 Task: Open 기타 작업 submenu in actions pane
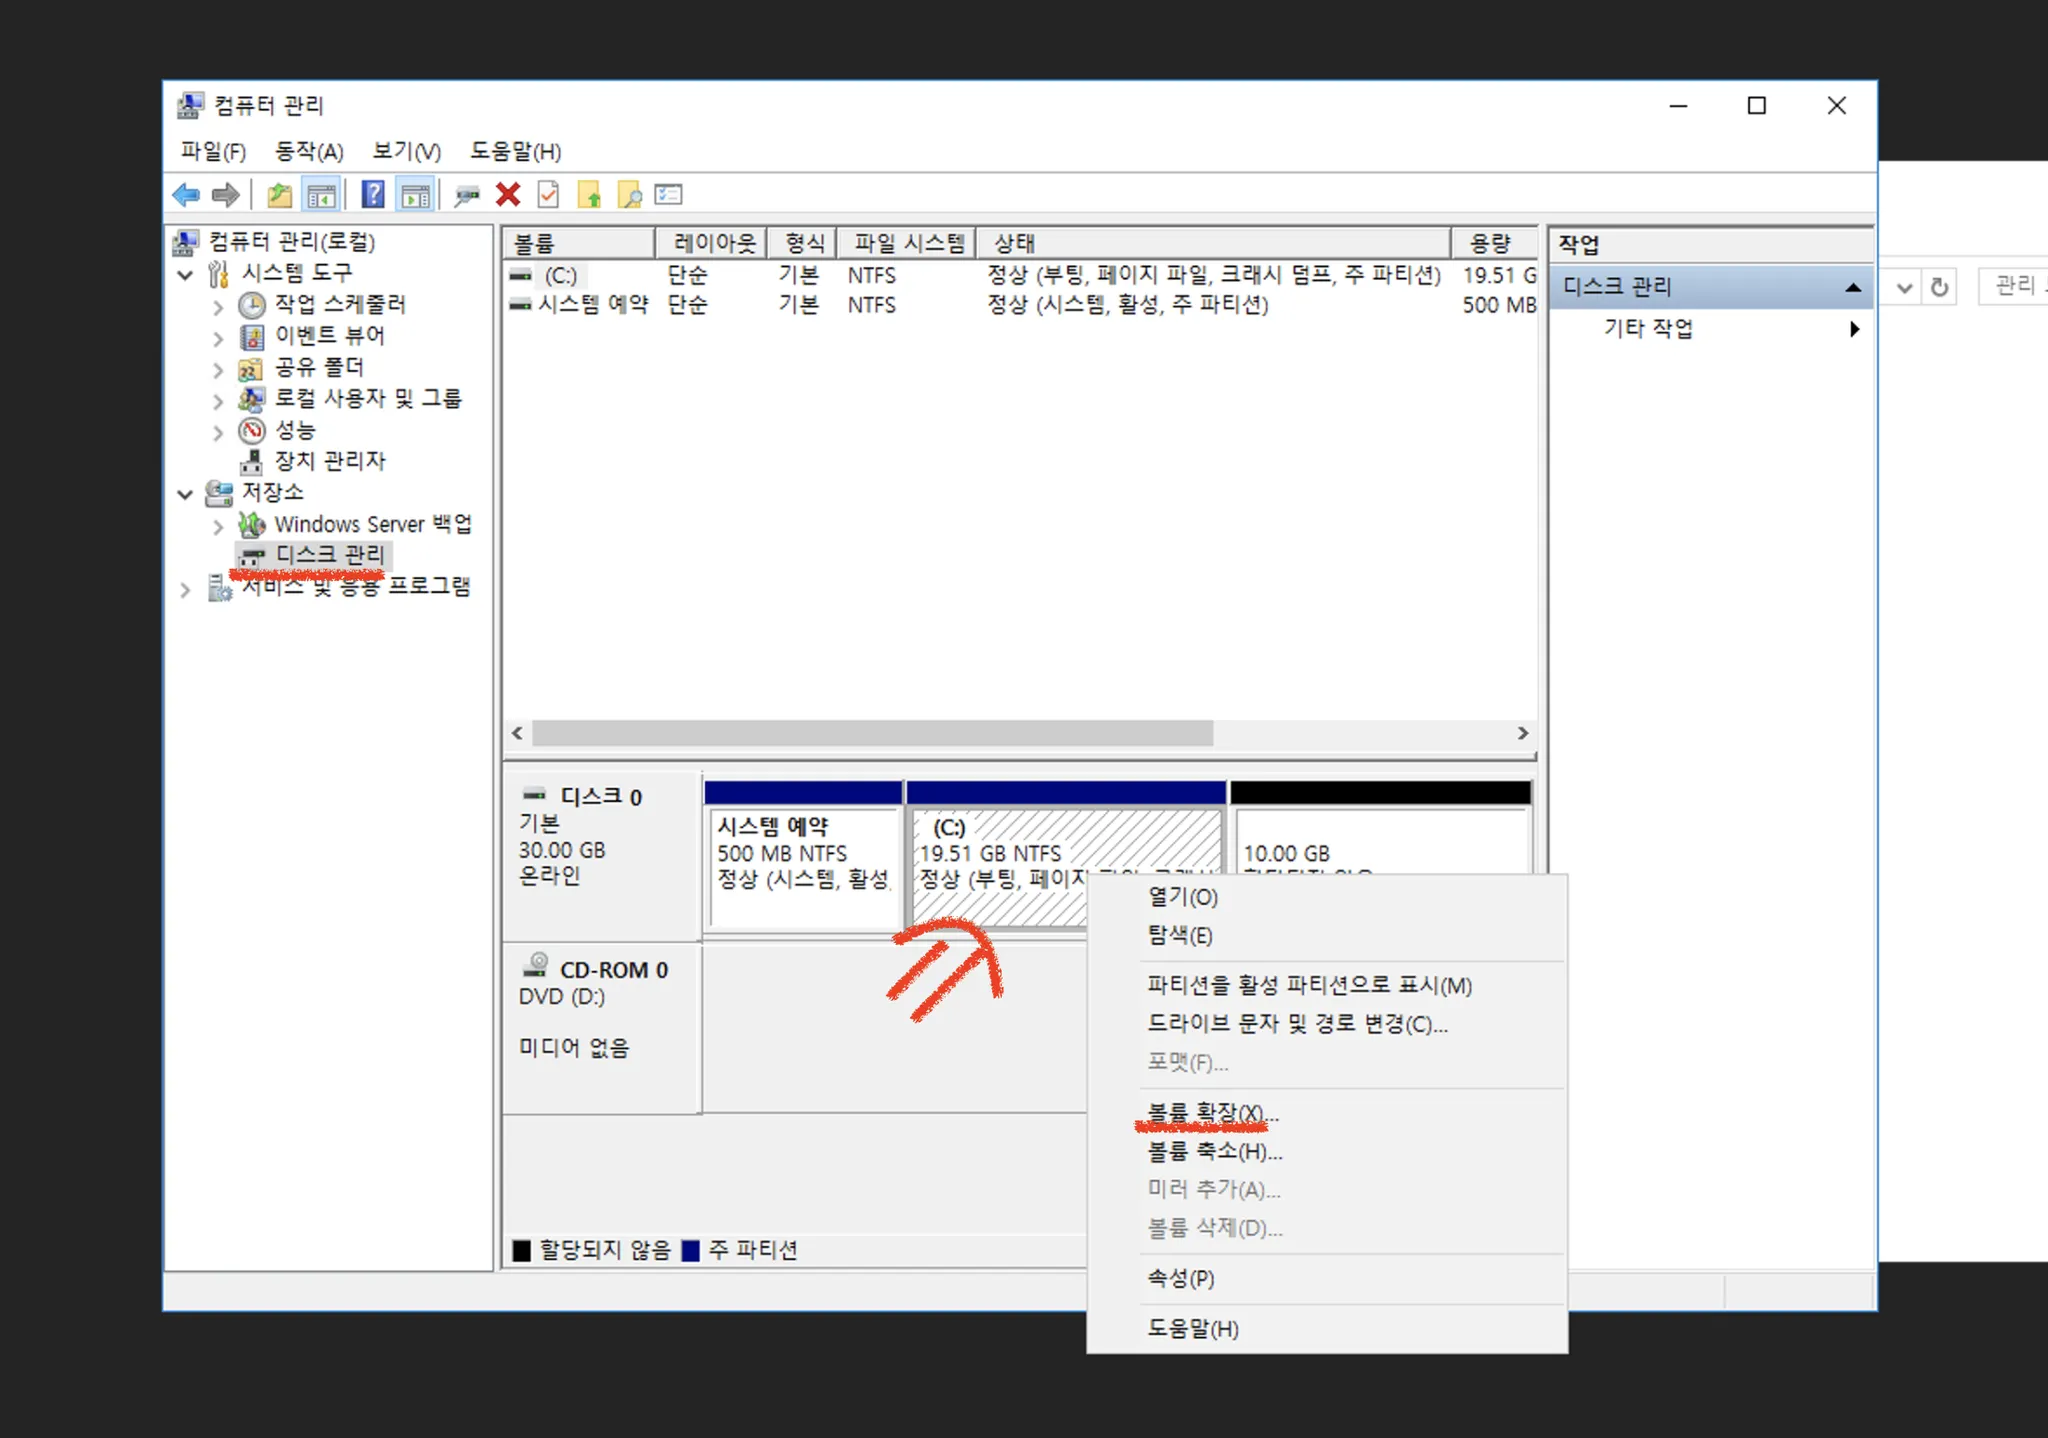pyautogui.click(x=1648, y=329)
